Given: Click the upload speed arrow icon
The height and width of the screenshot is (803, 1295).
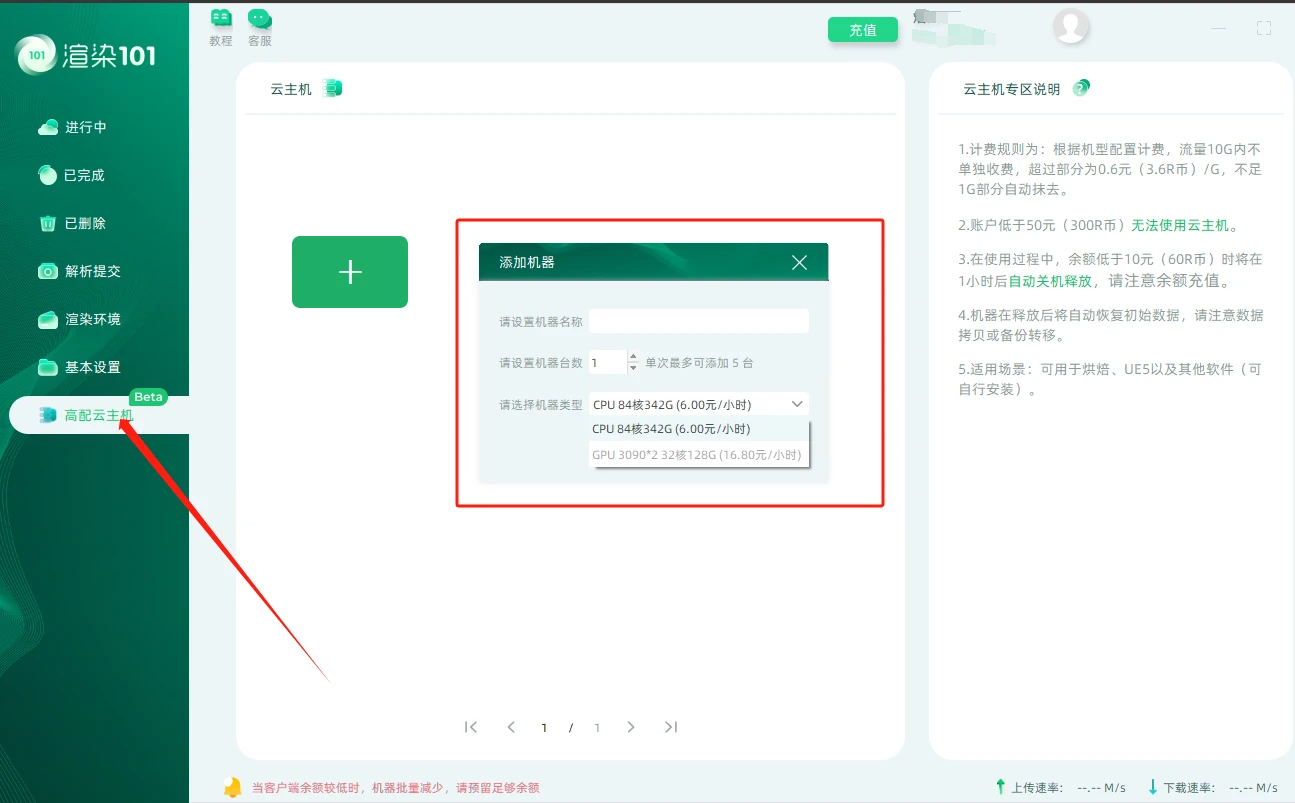Looking at the screenshot, I should [x=1000, y=787].
